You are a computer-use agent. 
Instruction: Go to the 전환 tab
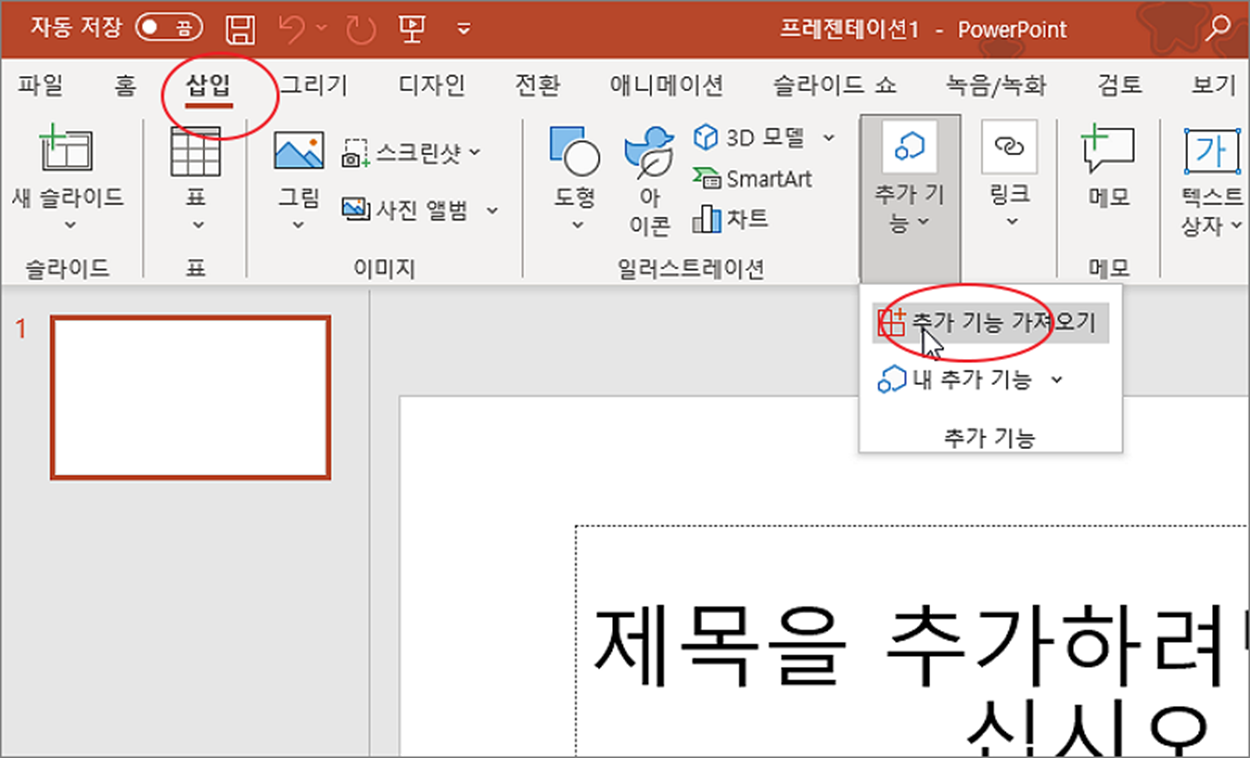coord(537,85)
